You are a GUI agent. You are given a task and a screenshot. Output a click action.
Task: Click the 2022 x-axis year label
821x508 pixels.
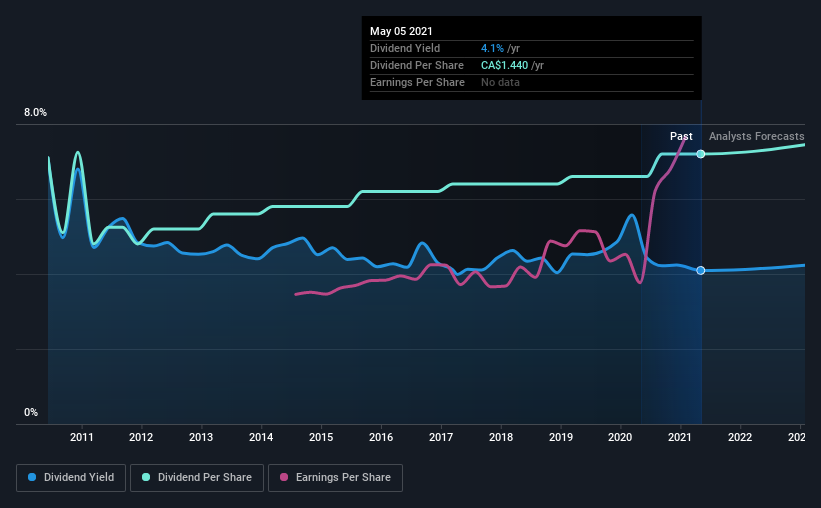[x=740, y=437]
